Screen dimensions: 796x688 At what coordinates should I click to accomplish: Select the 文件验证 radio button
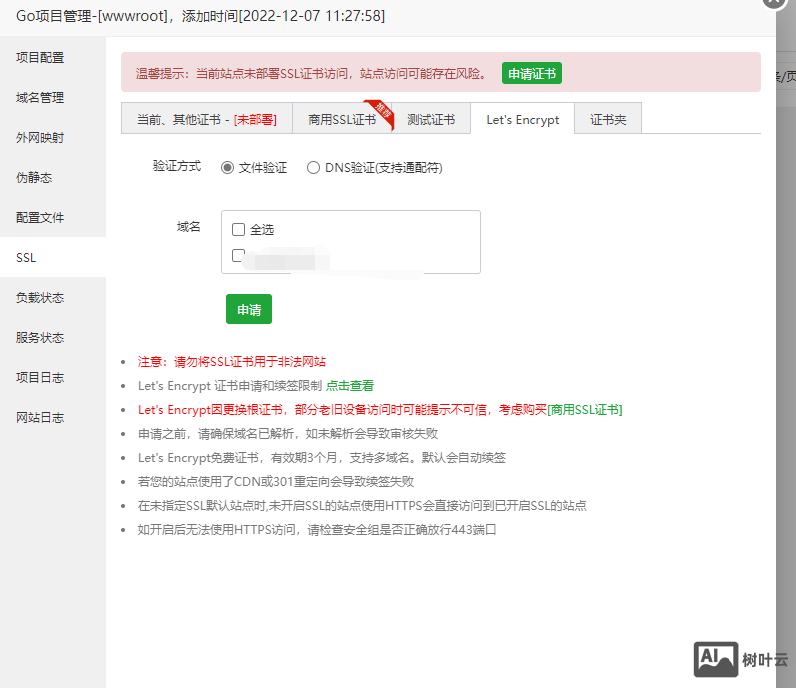click(x=227, y=168)
